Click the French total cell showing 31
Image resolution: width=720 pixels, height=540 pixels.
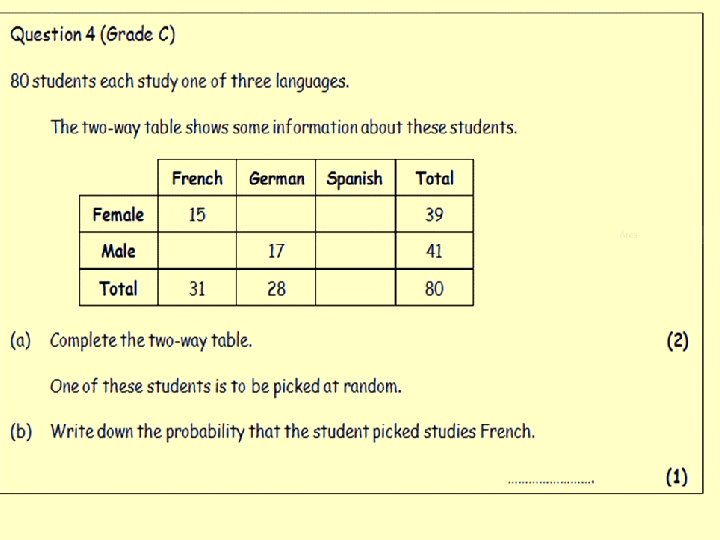click(197, 288)
